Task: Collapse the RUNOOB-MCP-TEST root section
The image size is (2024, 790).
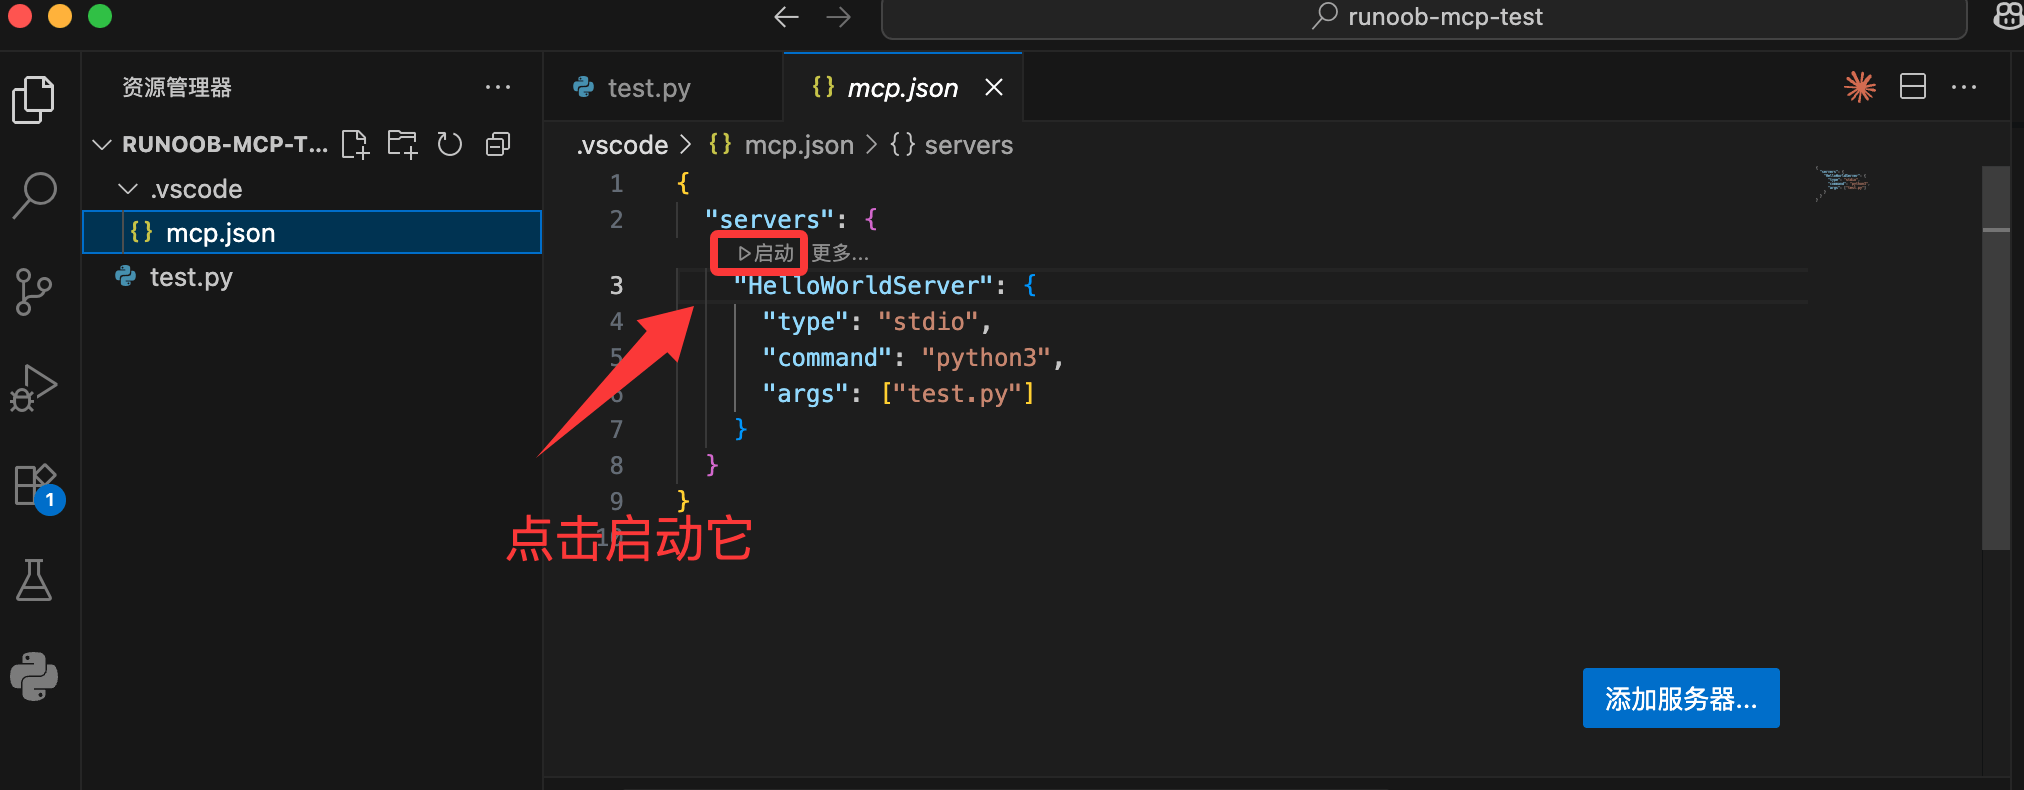Action: [x=102, y=145]
